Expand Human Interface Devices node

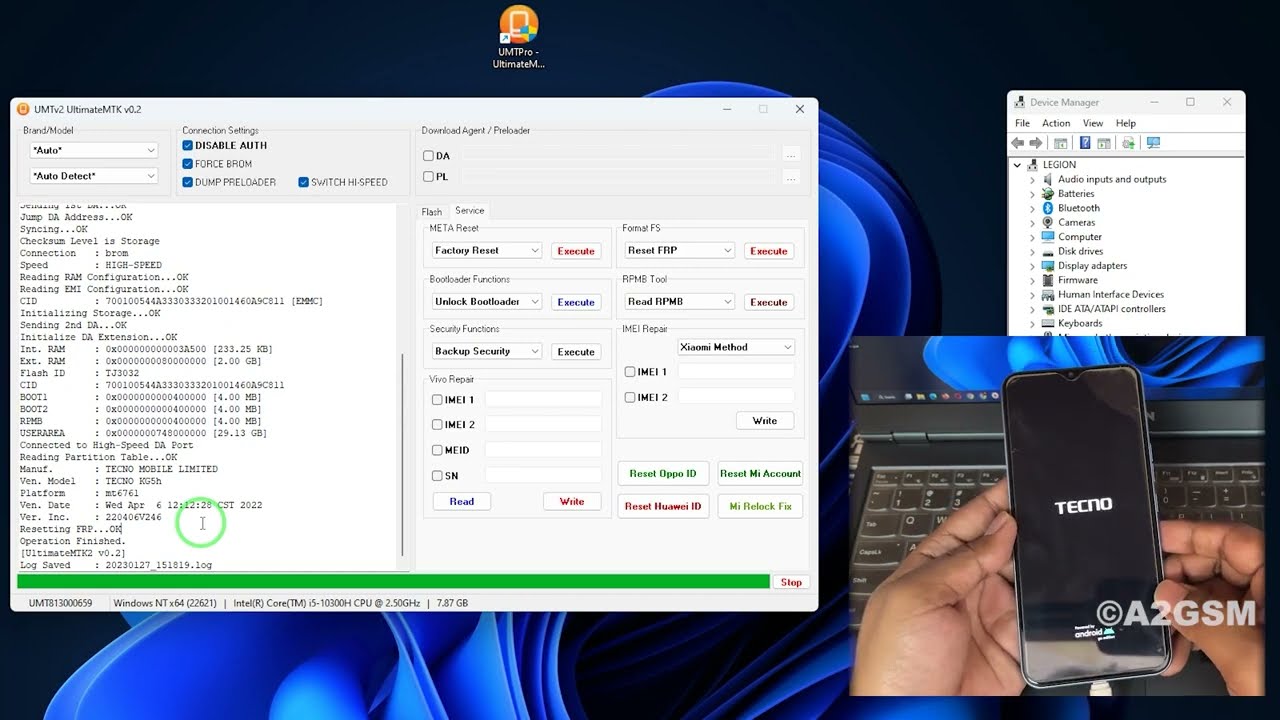point(1033,295)
